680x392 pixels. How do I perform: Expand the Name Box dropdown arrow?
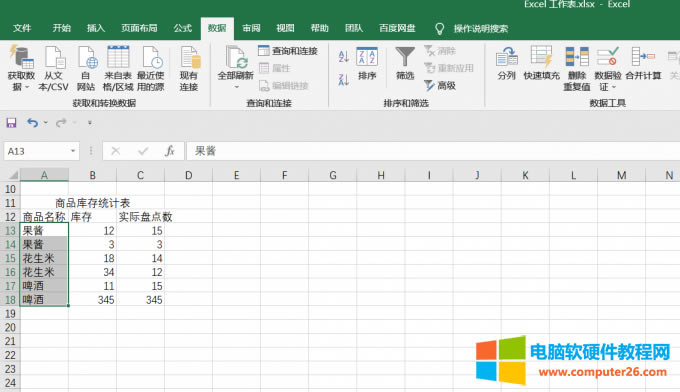pos(73,151)
